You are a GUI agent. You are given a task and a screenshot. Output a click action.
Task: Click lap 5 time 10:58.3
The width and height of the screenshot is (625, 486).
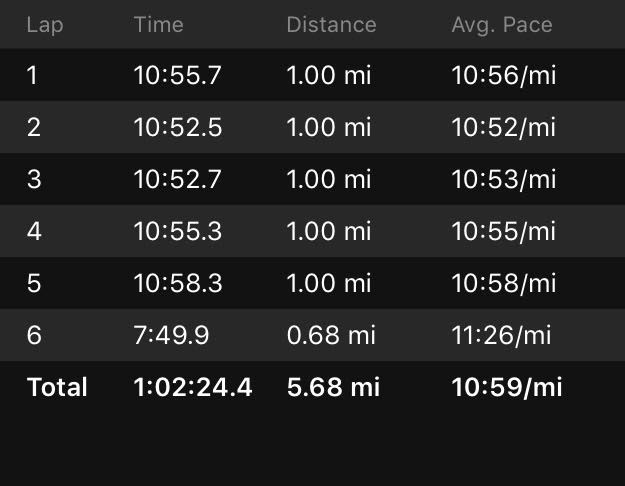[178, 284]
